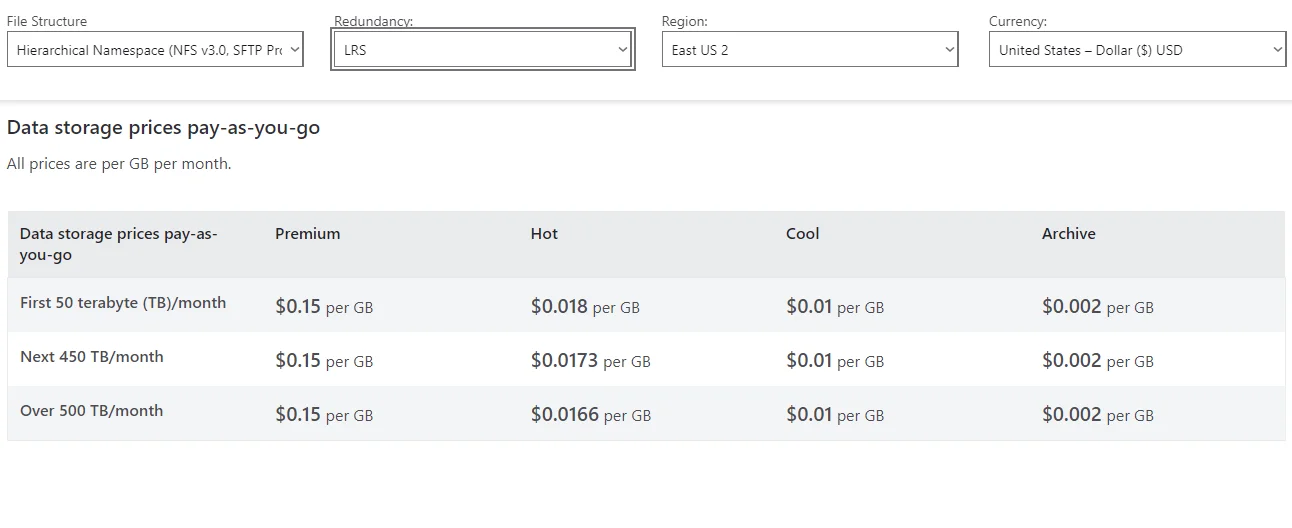Viewport: 1292px width, 528px height.
Task: Click the 'Redundancy:' label
Action: [374, 21]
